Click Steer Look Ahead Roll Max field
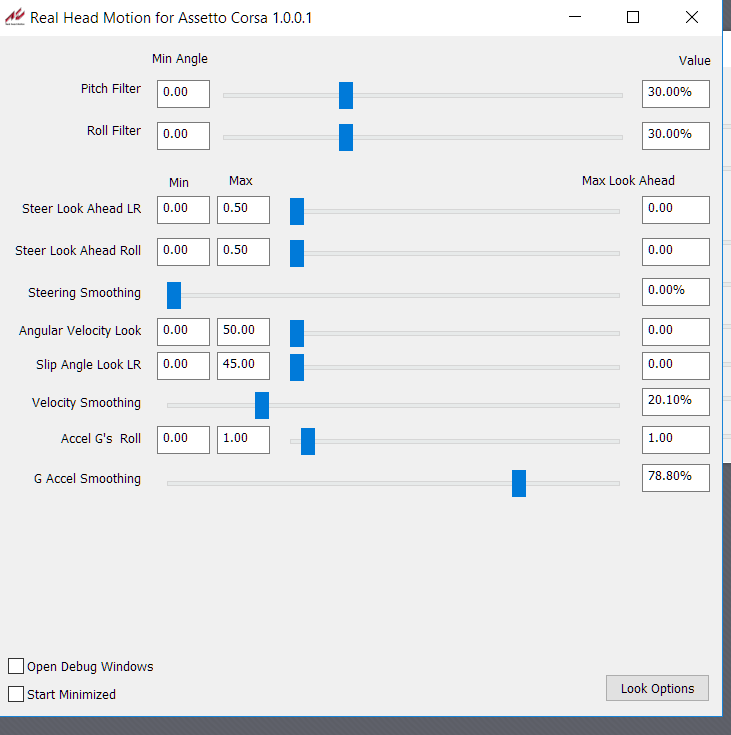 pos(243,252)
